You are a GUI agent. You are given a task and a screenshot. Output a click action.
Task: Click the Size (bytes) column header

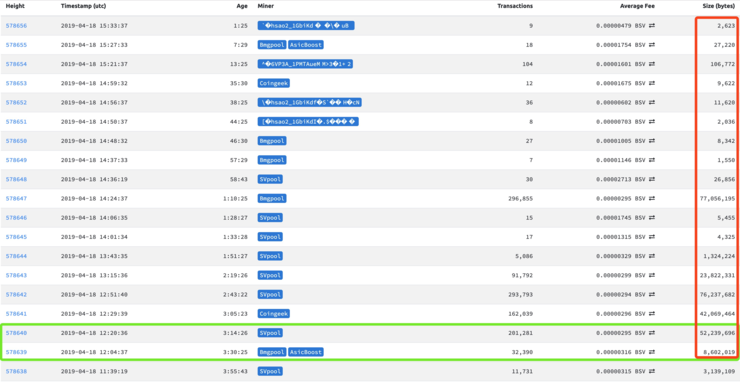pos(719,6)
